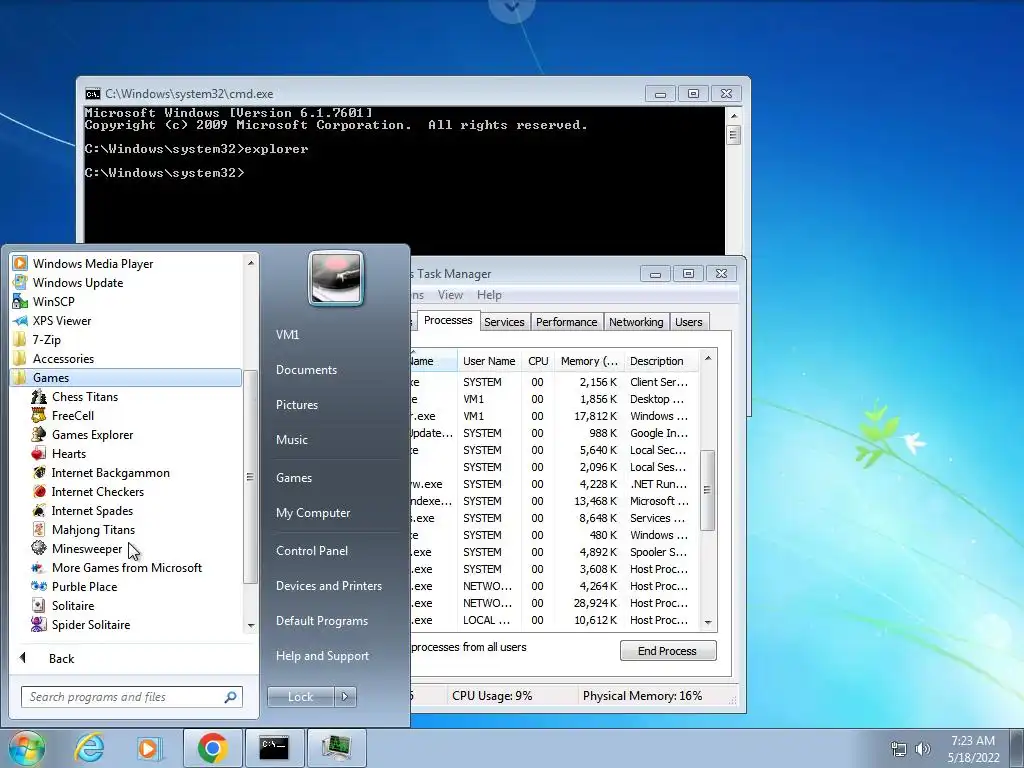Click the user account picture
Screen dimensions: 1024x768
coord(336,278)
